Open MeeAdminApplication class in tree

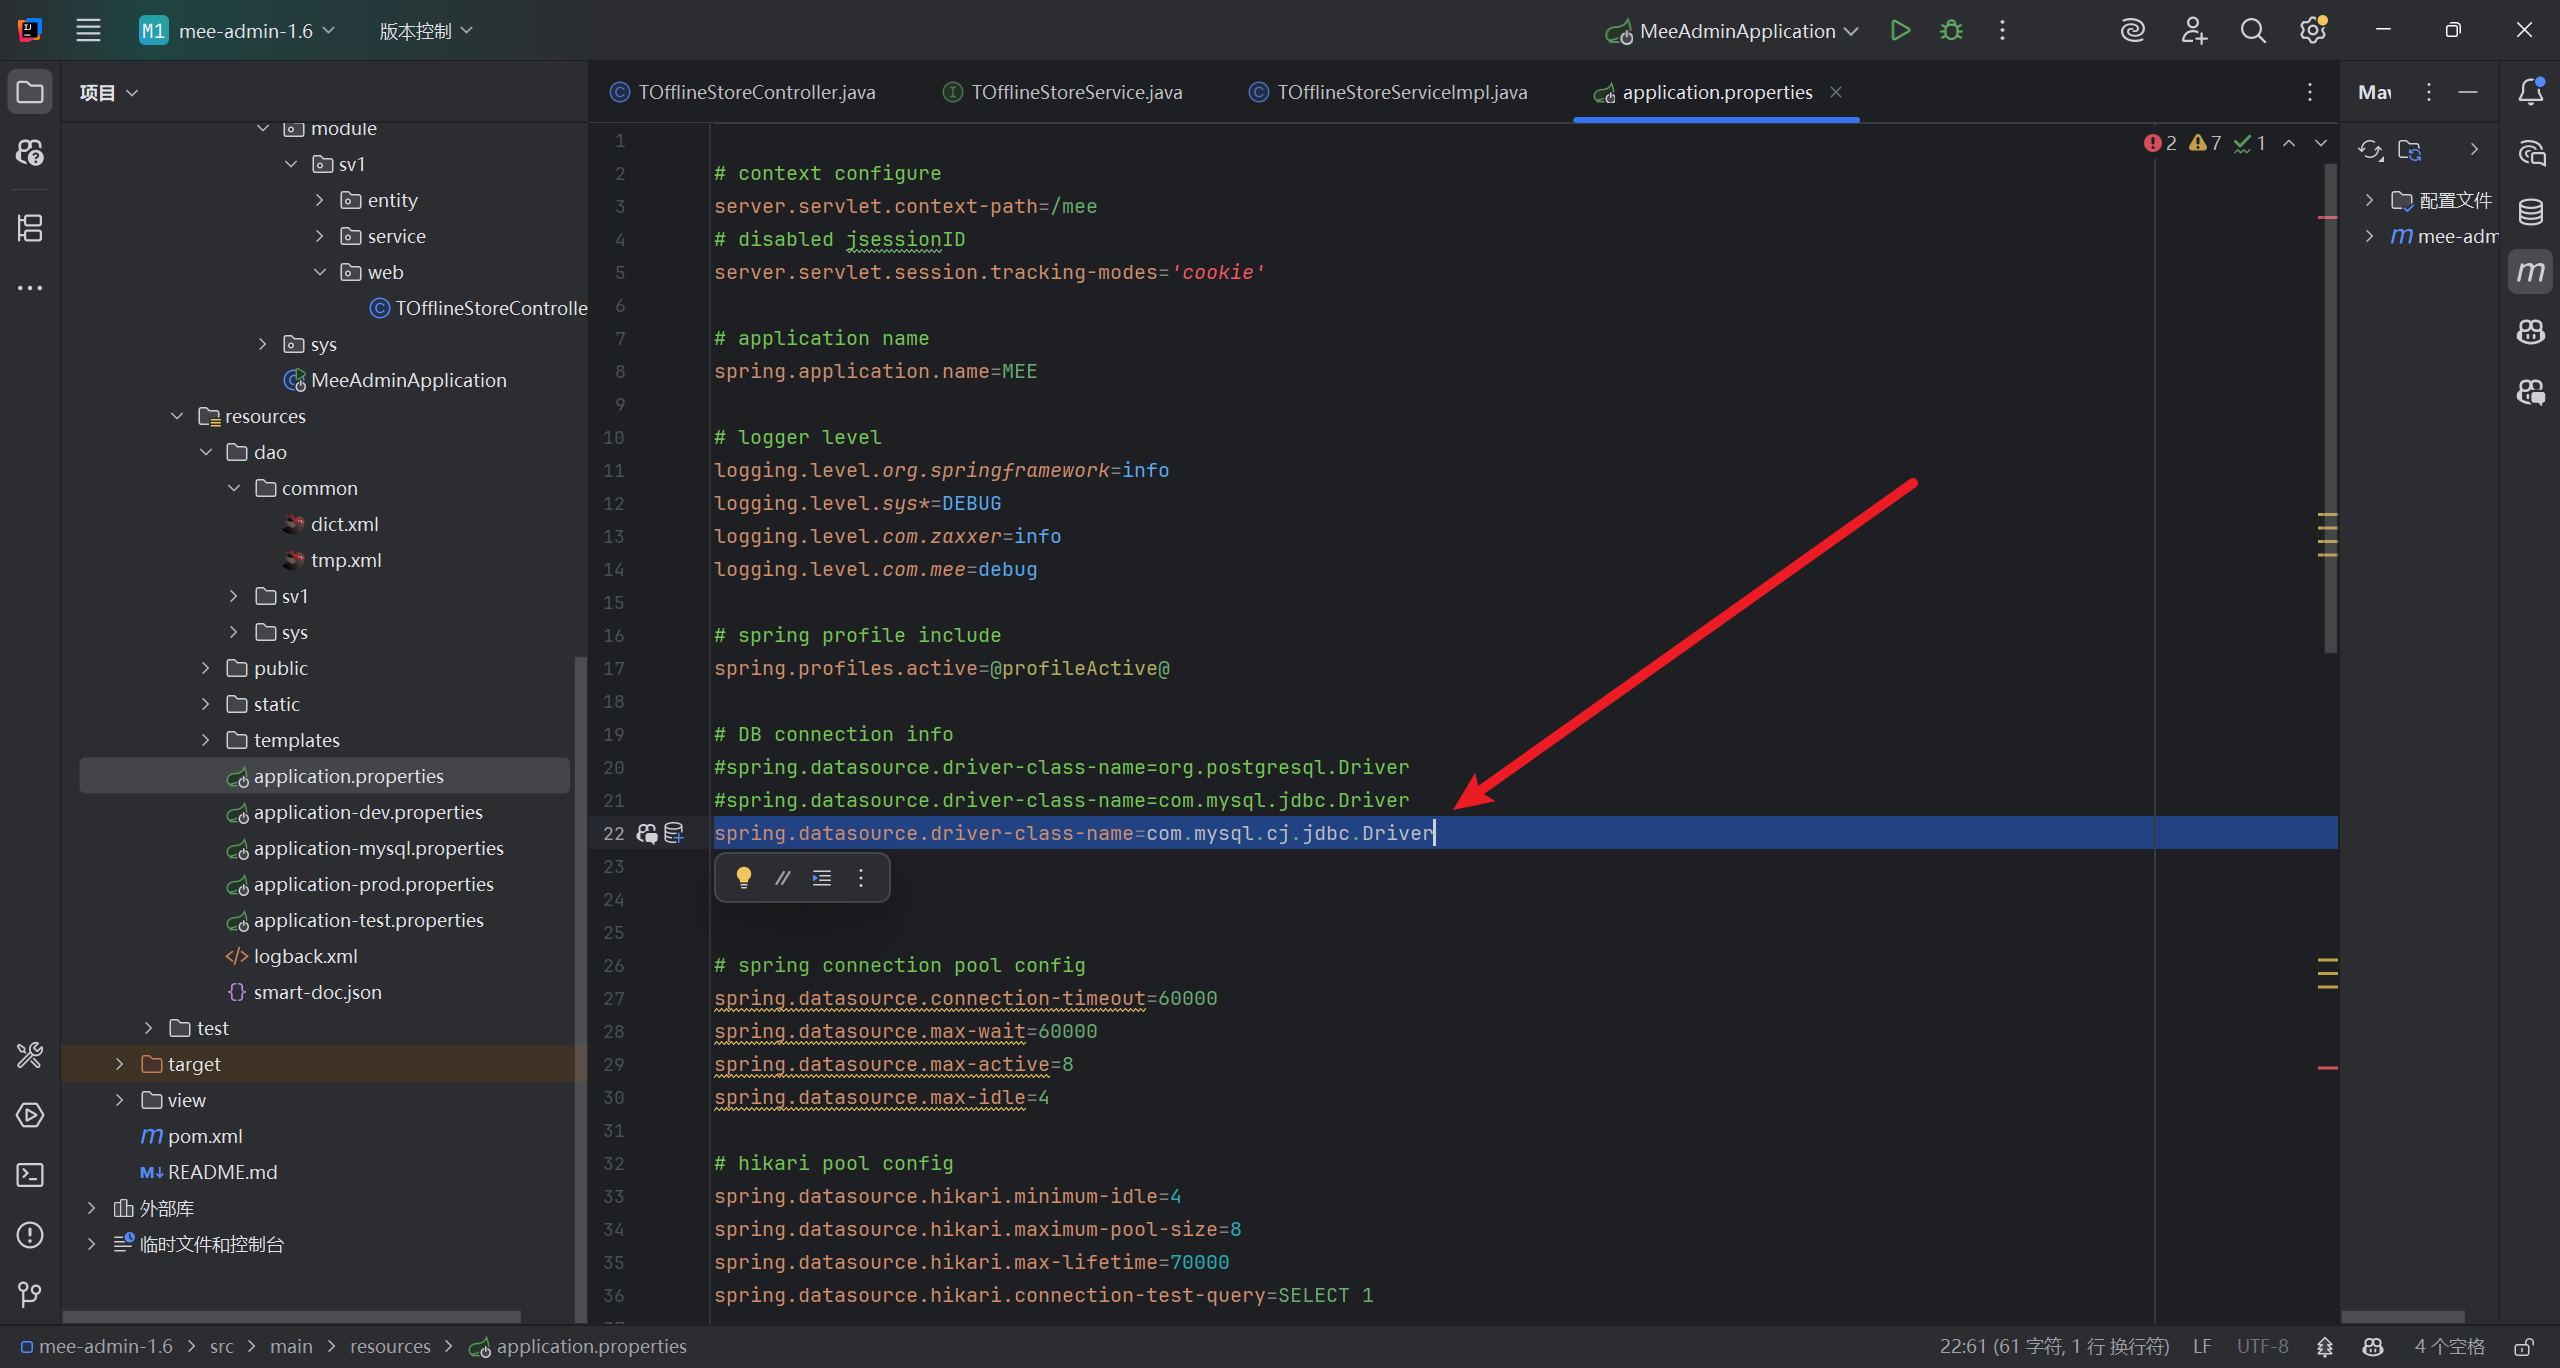click(x=408, y=380)
